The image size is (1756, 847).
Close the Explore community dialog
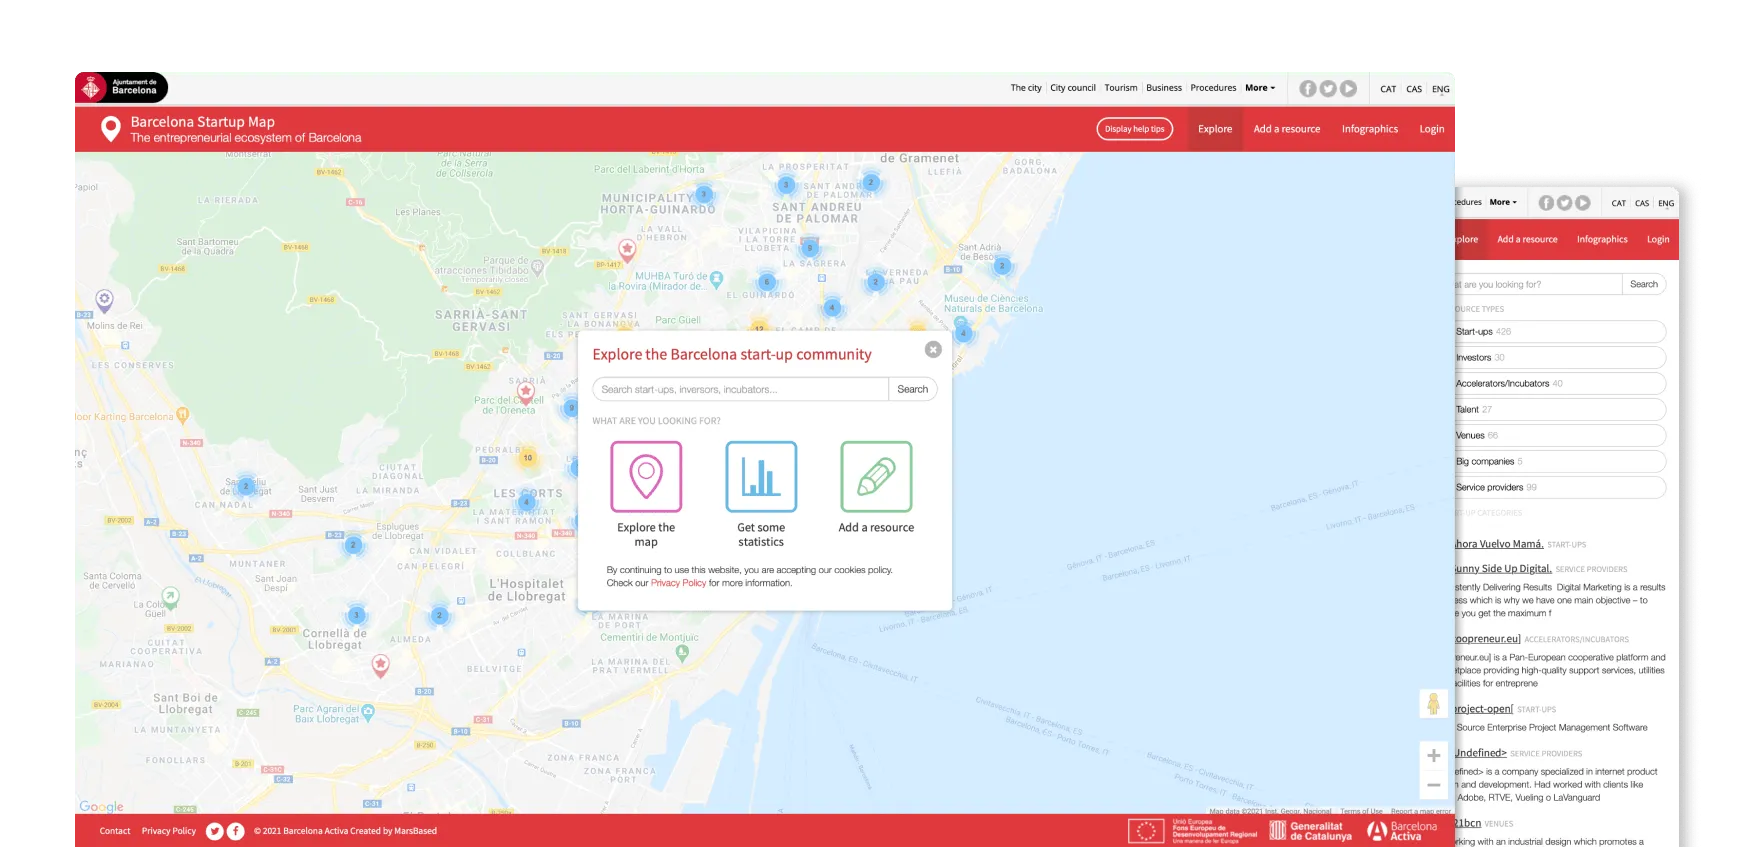pyautogui.click(x=933, y=349)
